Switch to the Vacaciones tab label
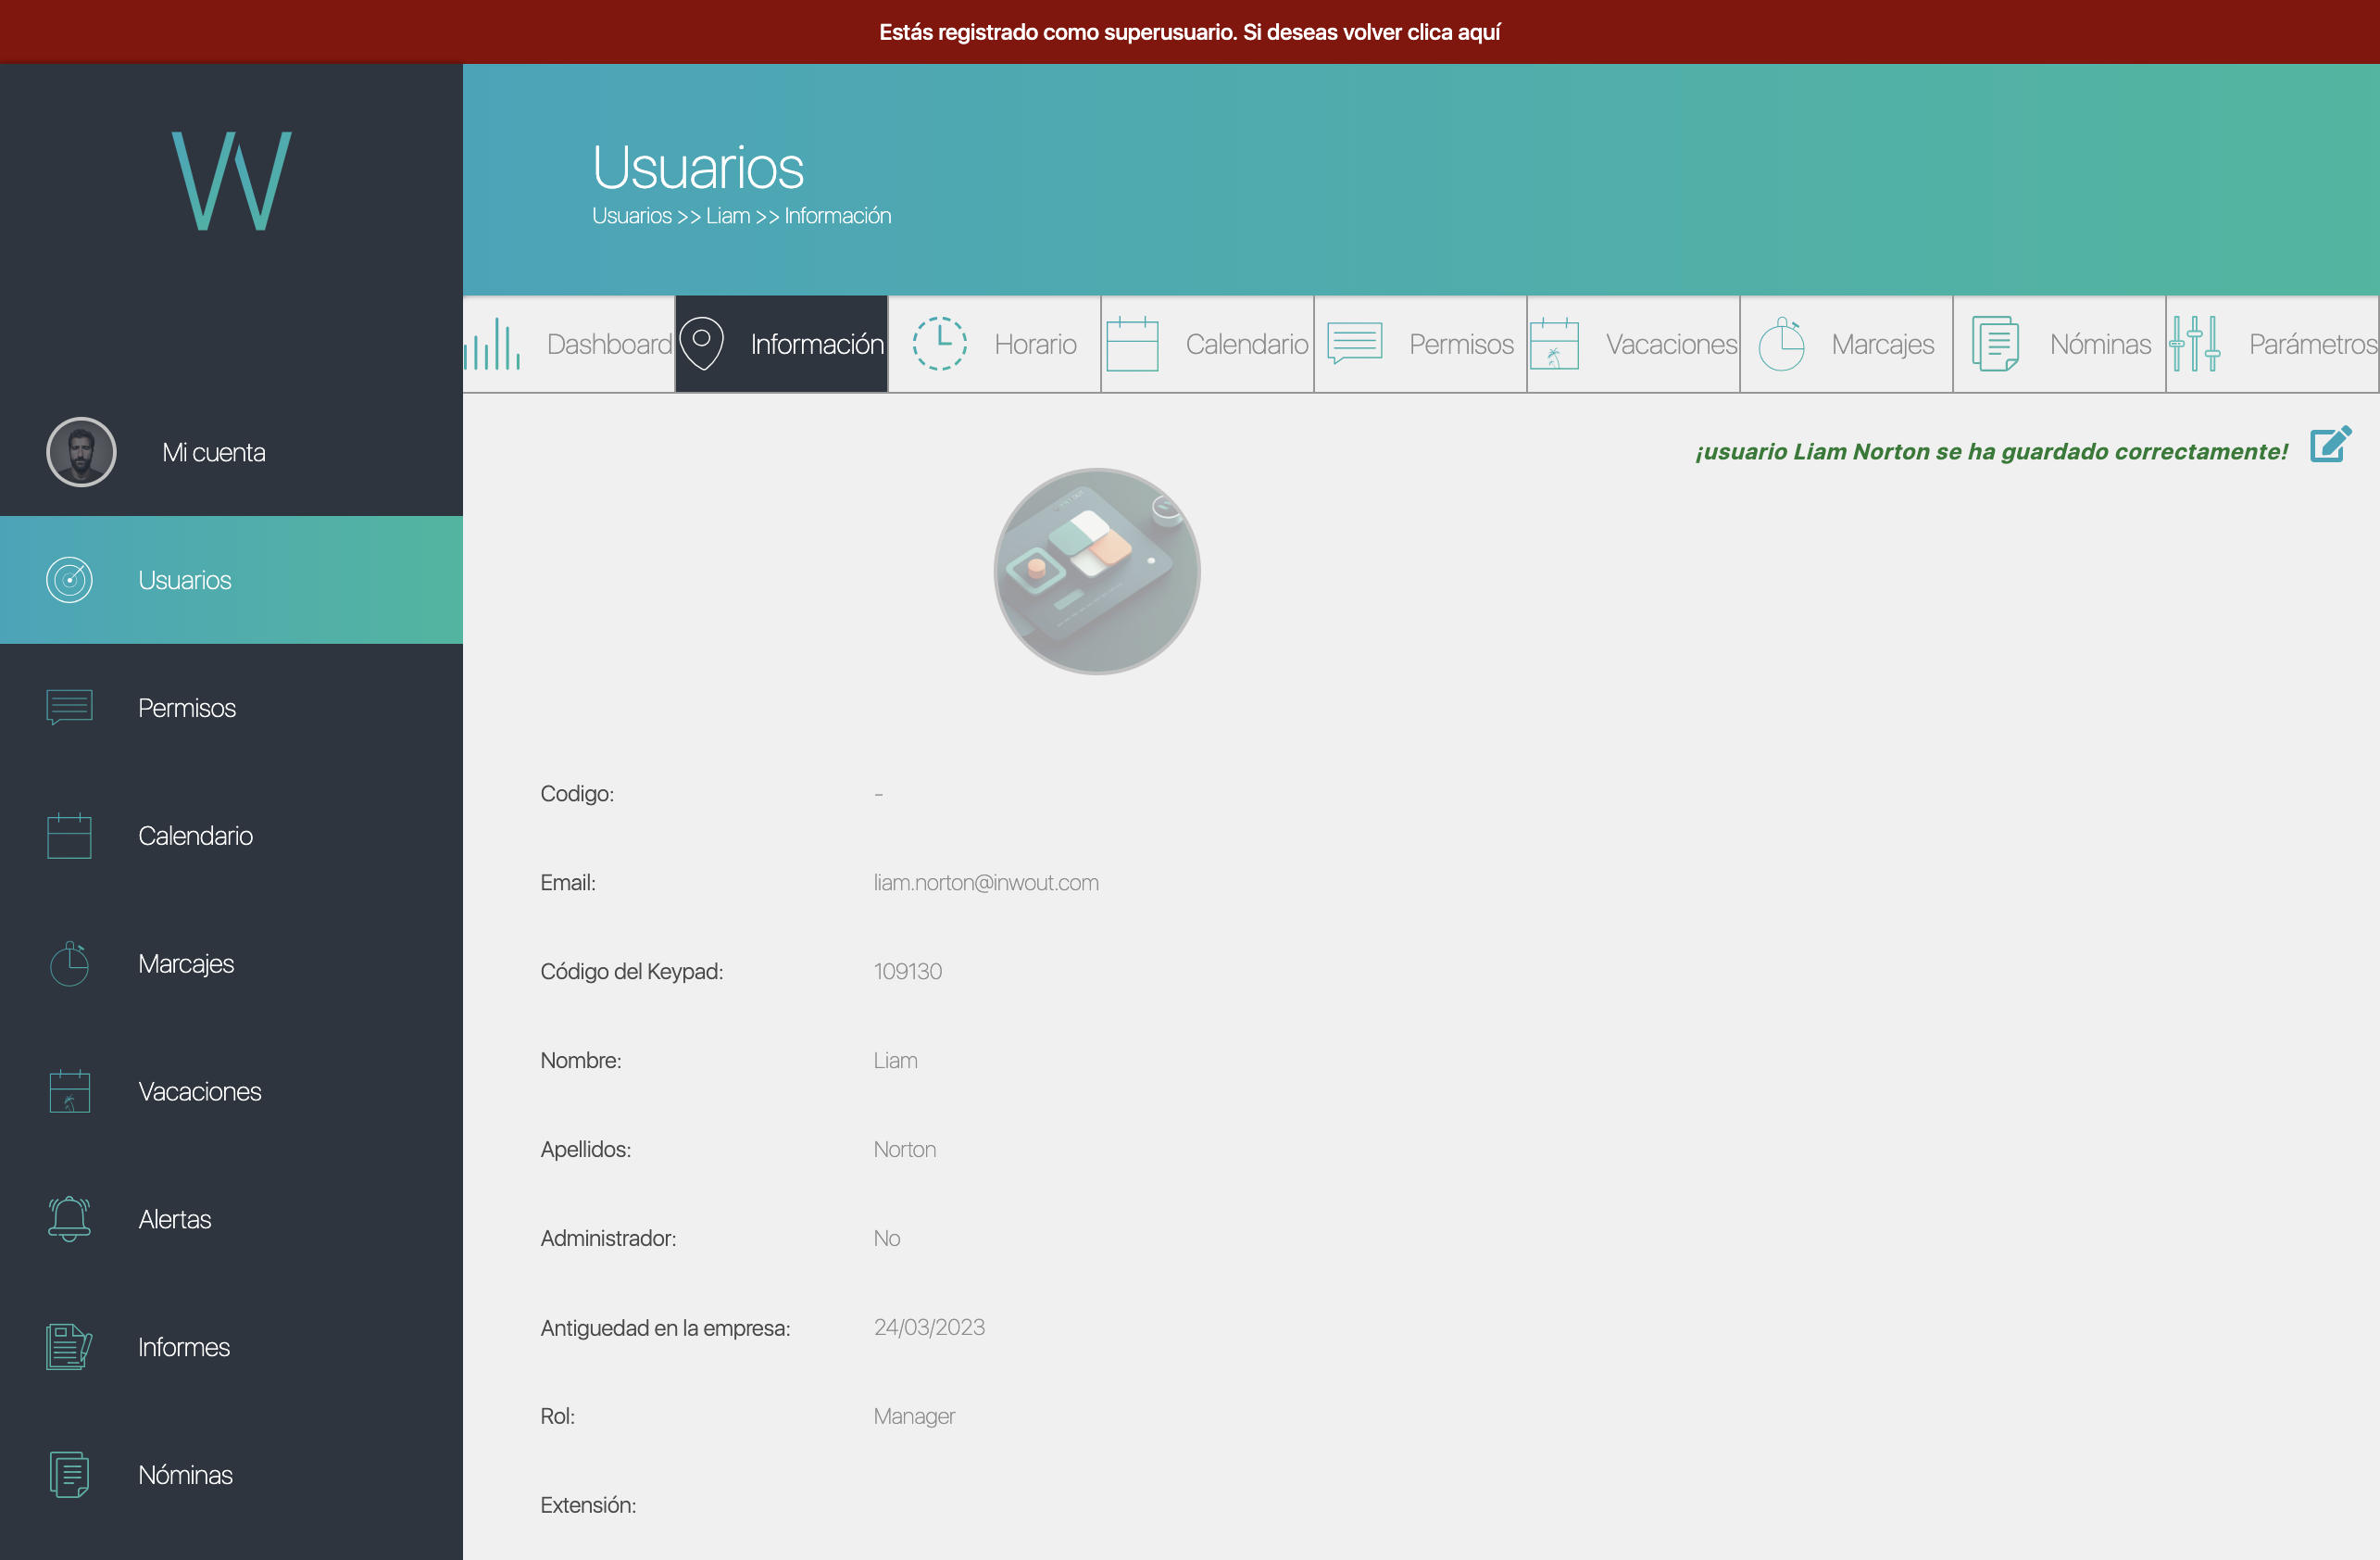 click(x=1671, y=344)
